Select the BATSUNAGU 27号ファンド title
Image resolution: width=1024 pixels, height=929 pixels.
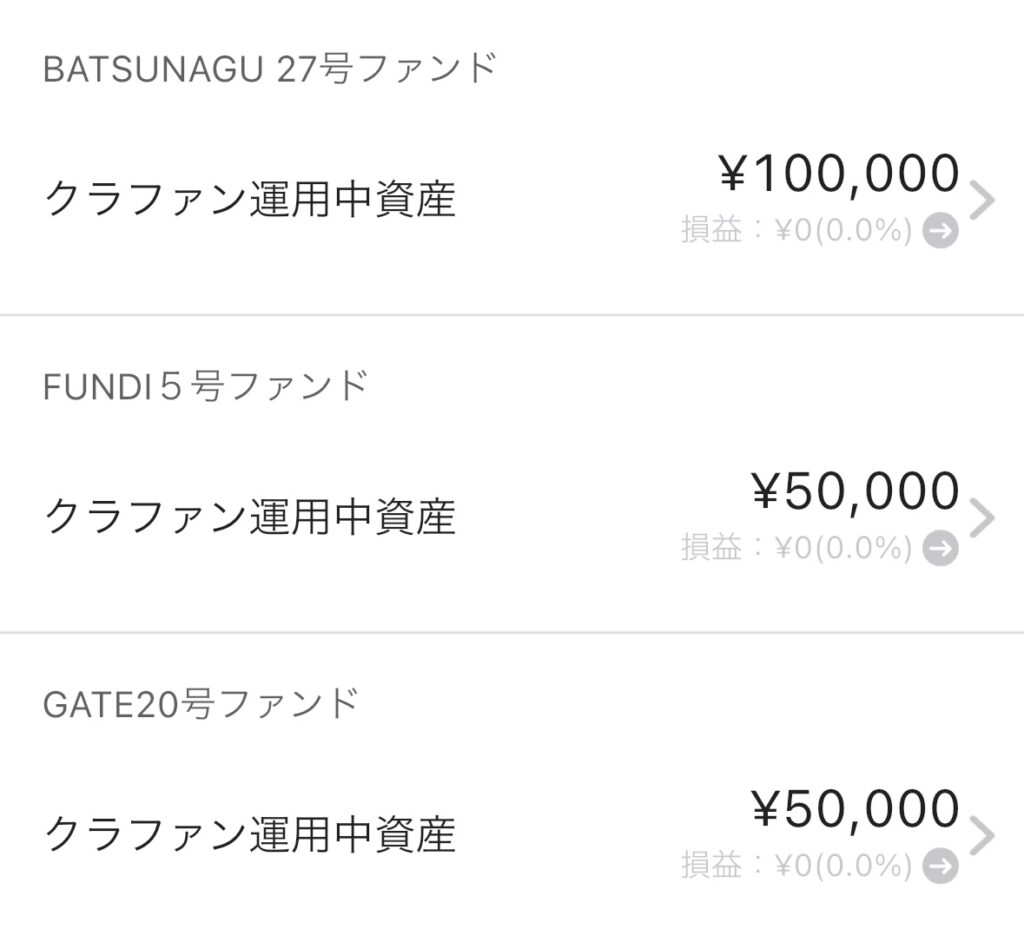270,70
